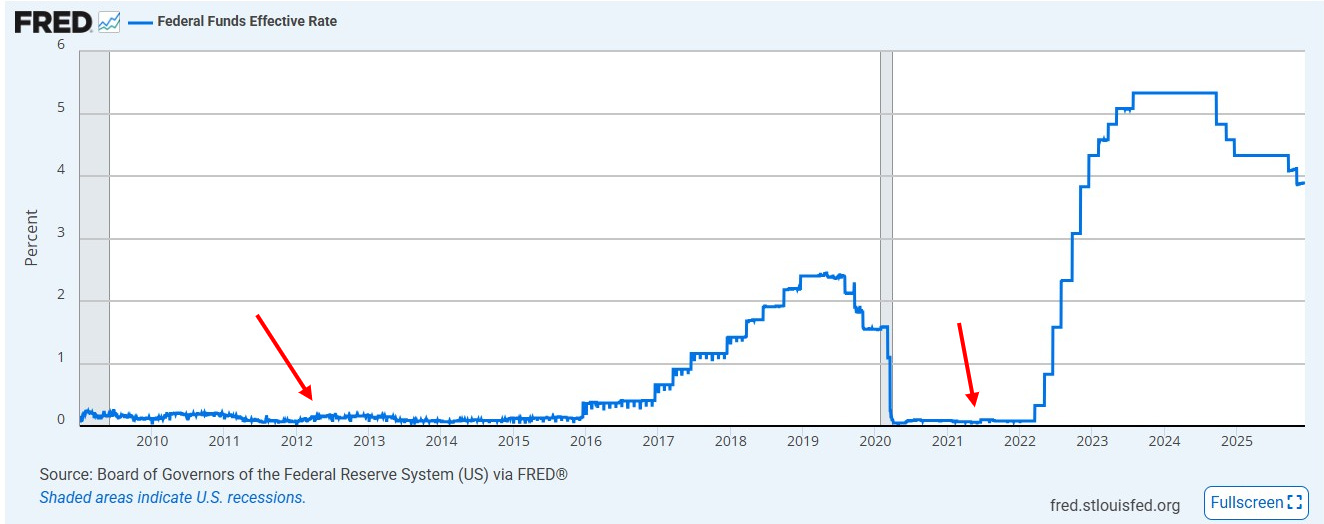Click the fred.stlouisfed.org site text

click(x=1115, y=504)
